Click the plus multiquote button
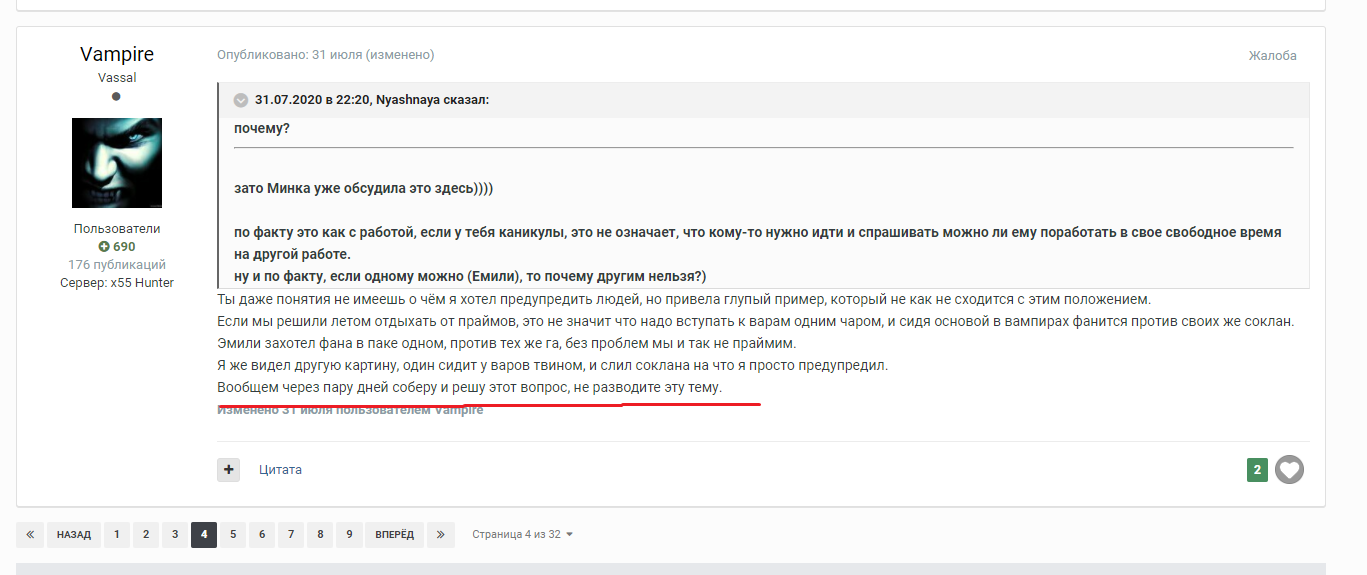The height and width of the screenshot is (575, 1367). 228,469
